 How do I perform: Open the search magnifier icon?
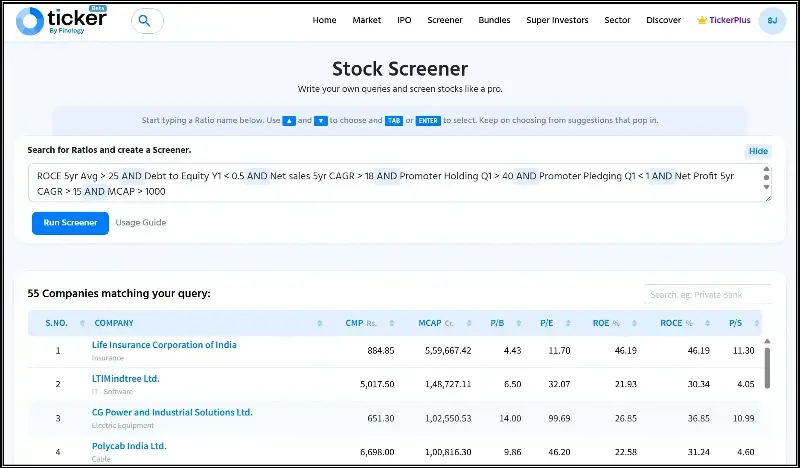(x=147, y=20)
